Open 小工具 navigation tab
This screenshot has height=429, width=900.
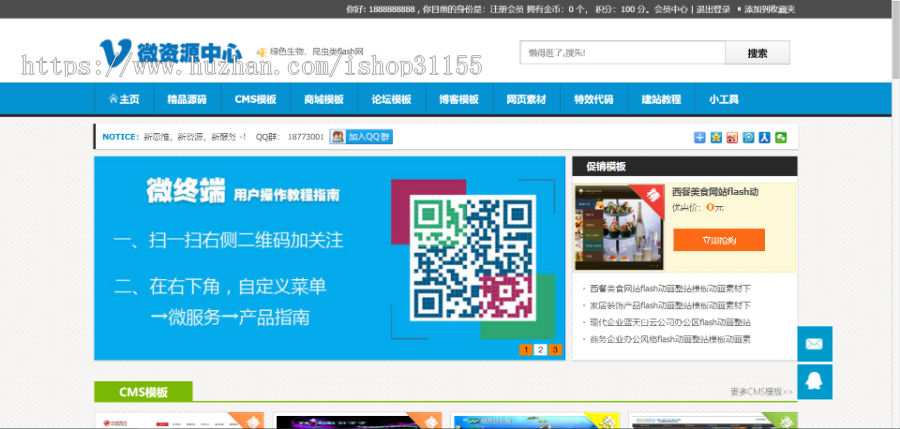[724, 99]
